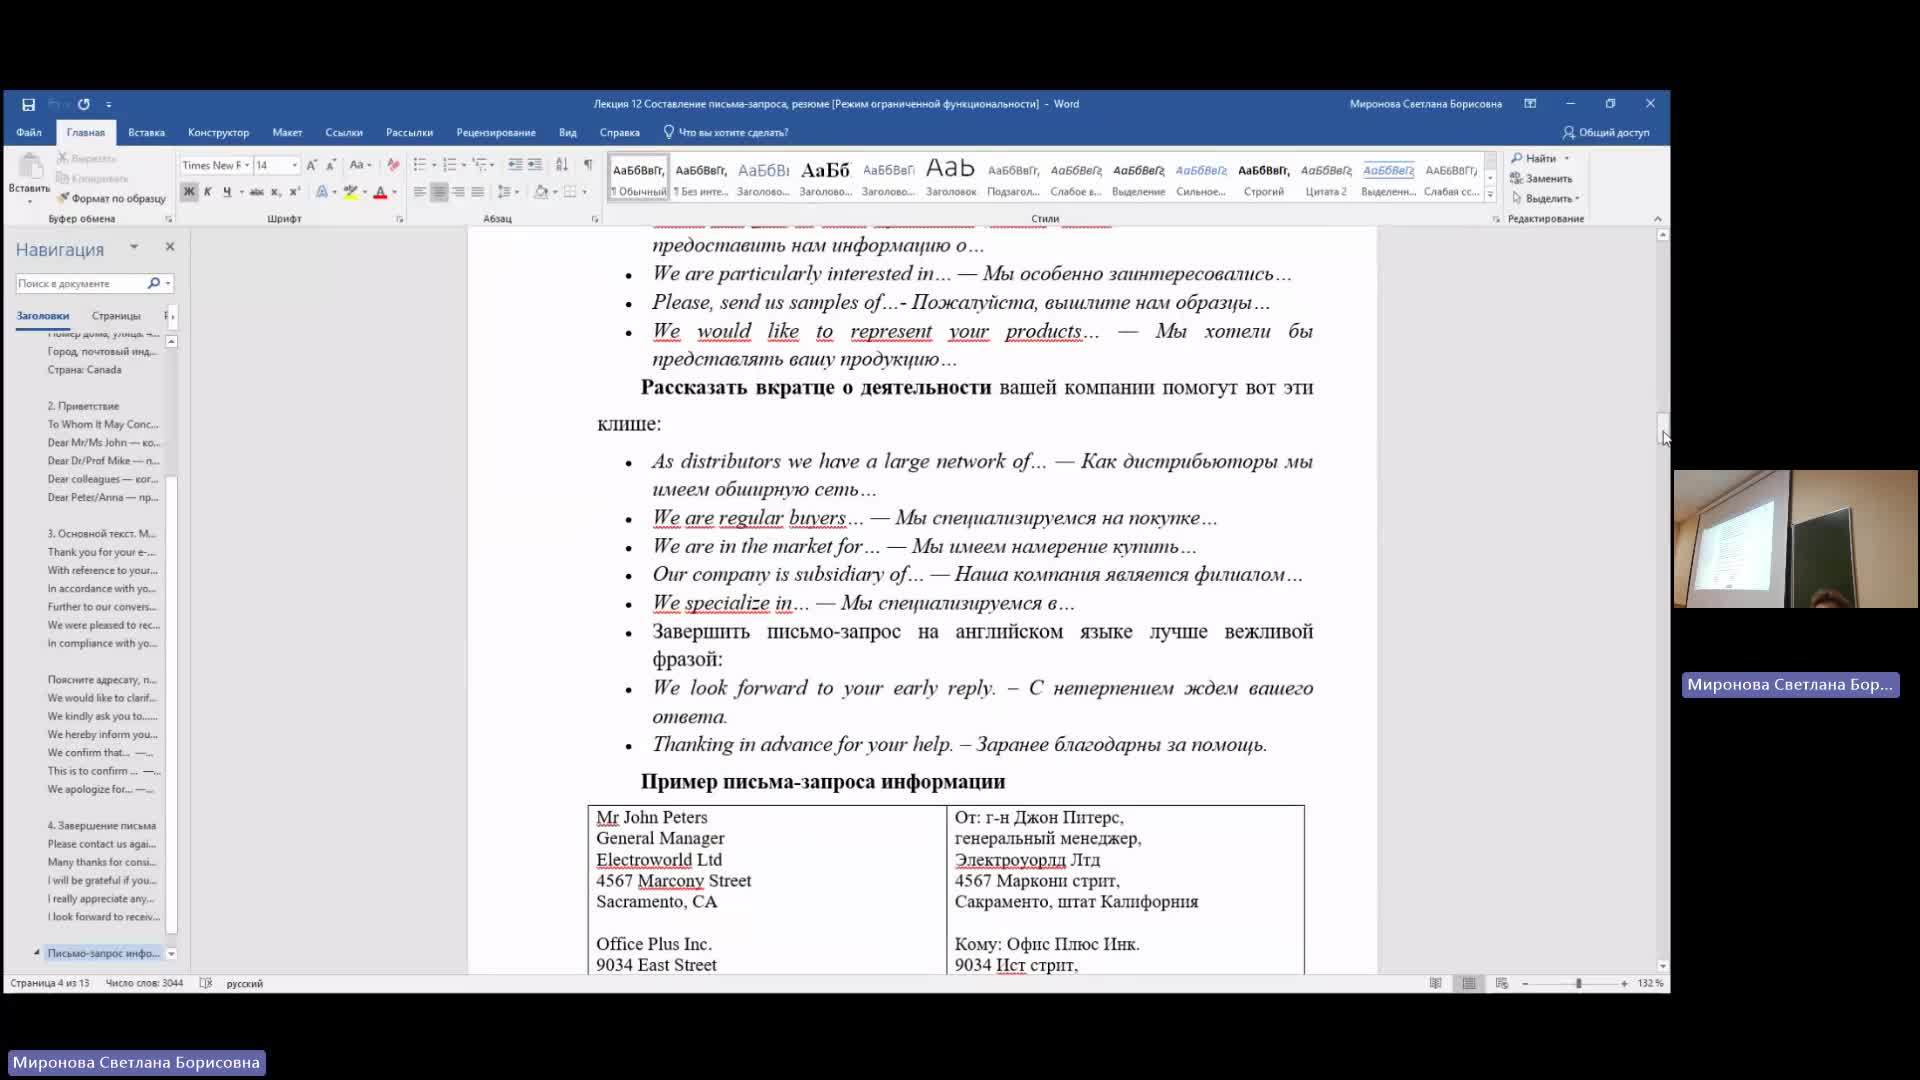Switch to web layout view icon
1920x1080 pixels.
1502,984
